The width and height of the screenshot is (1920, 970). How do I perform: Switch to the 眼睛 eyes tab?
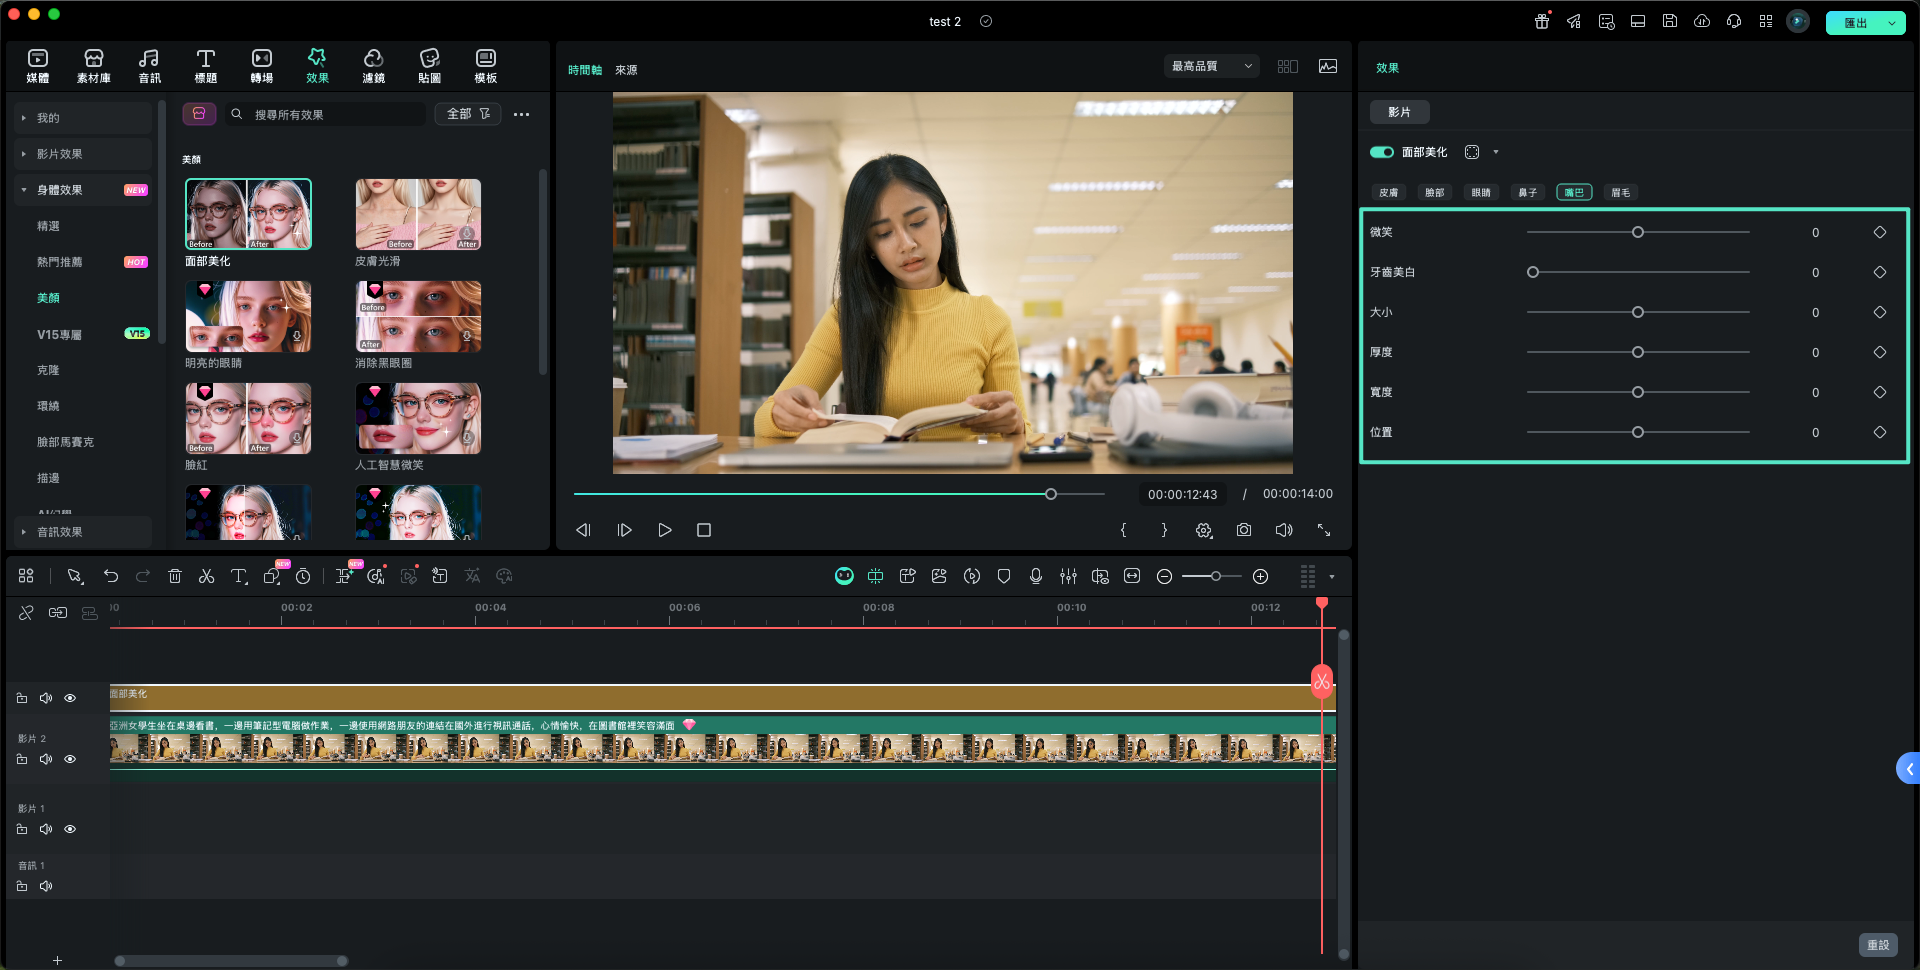click(x=1481, y=192)
